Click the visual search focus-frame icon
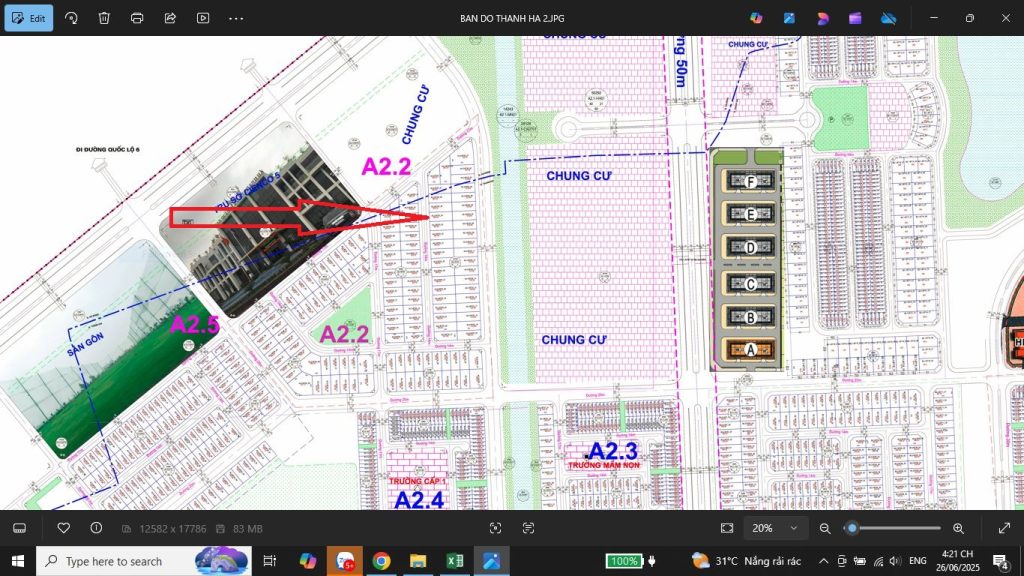The height and width of the screenshot is (576, 1024). pyautogui.click(x=496, y=528)
